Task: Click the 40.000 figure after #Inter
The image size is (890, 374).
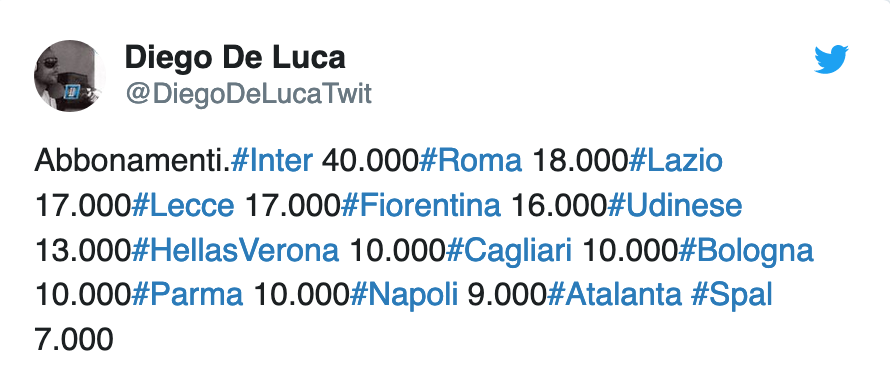Action: point(370,161)
